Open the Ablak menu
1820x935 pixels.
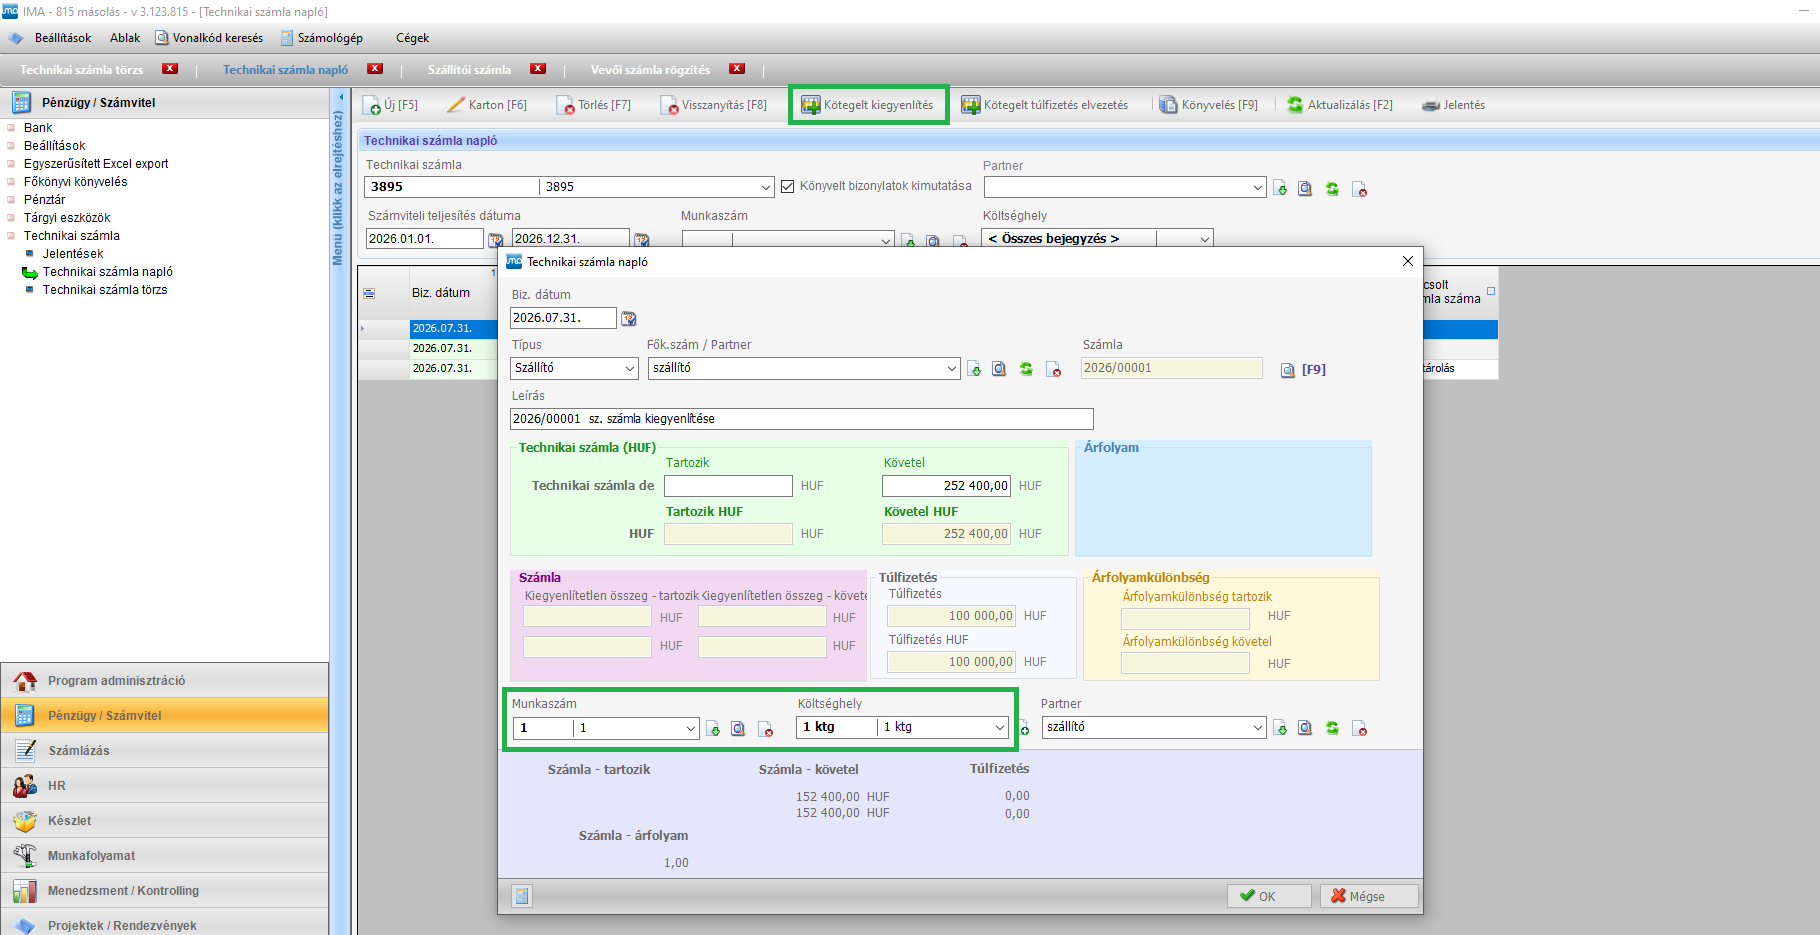(125, 38)
